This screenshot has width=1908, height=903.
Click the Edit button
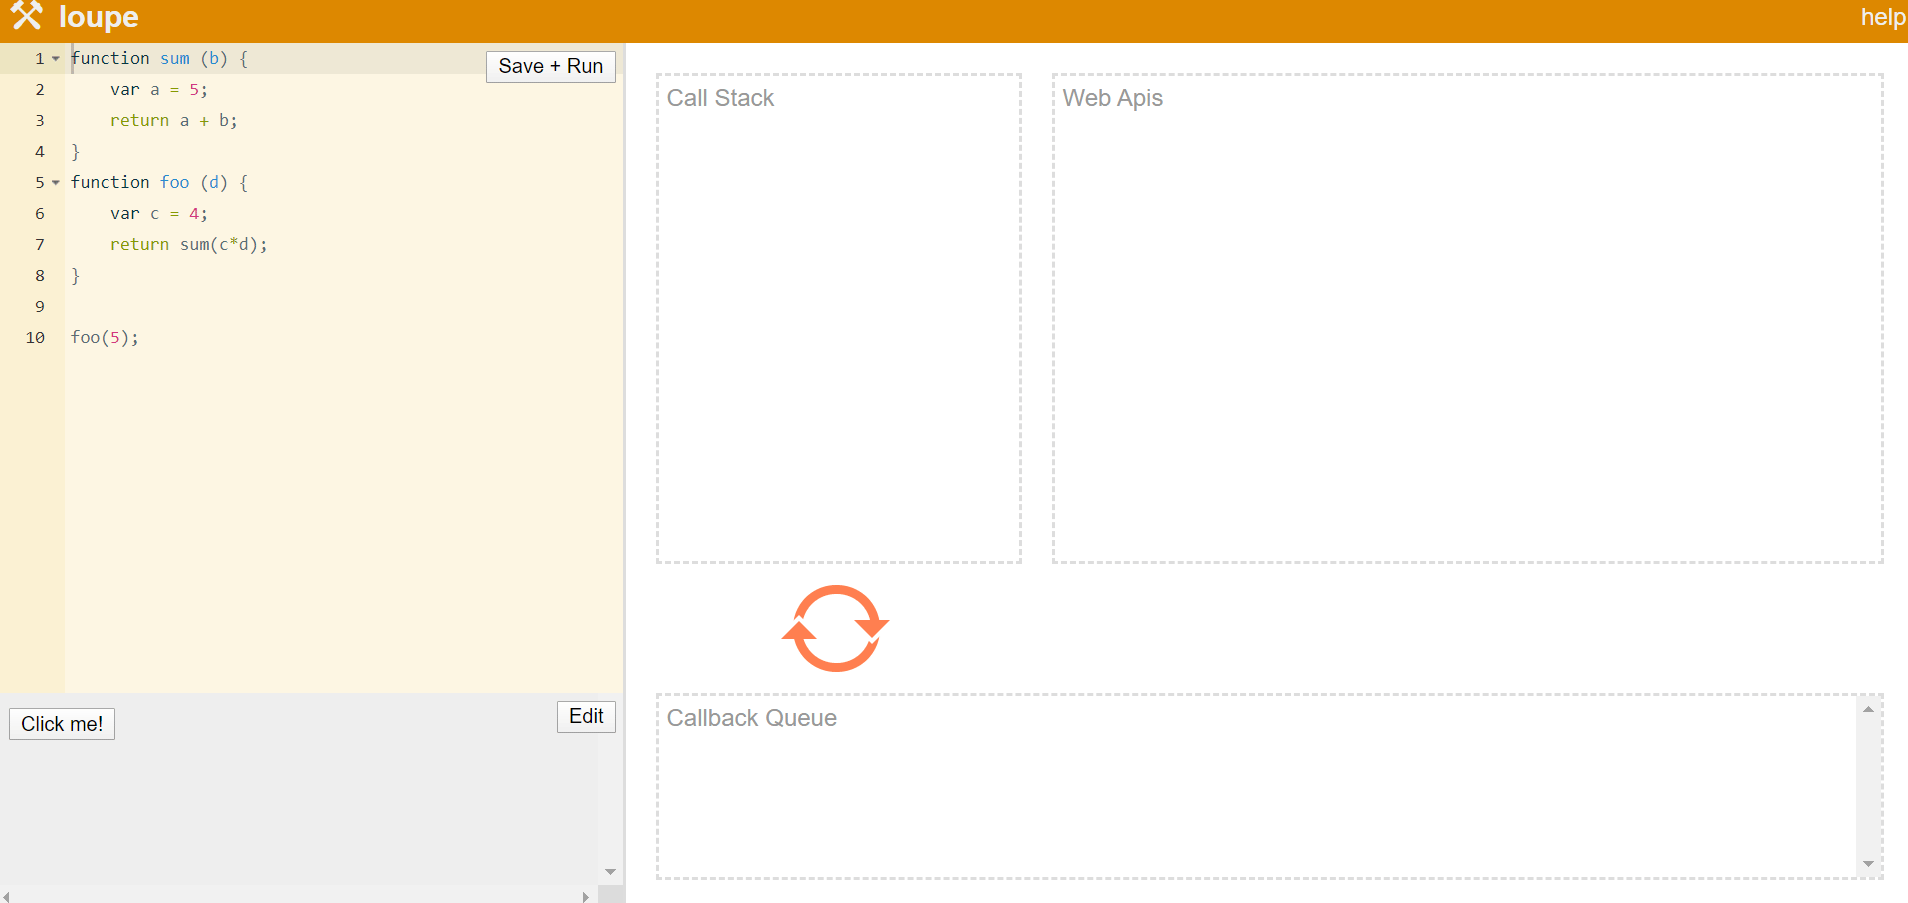click(585, 716)
